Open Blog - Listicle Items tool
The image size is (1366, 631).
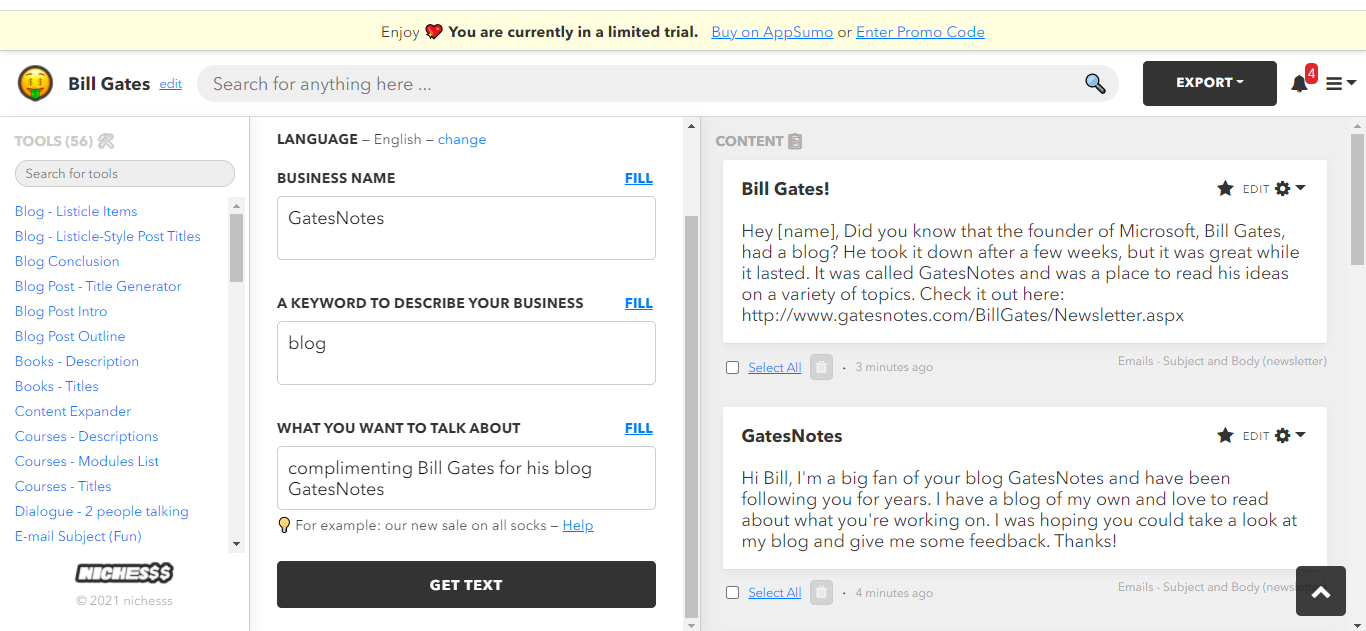(76, 211)
